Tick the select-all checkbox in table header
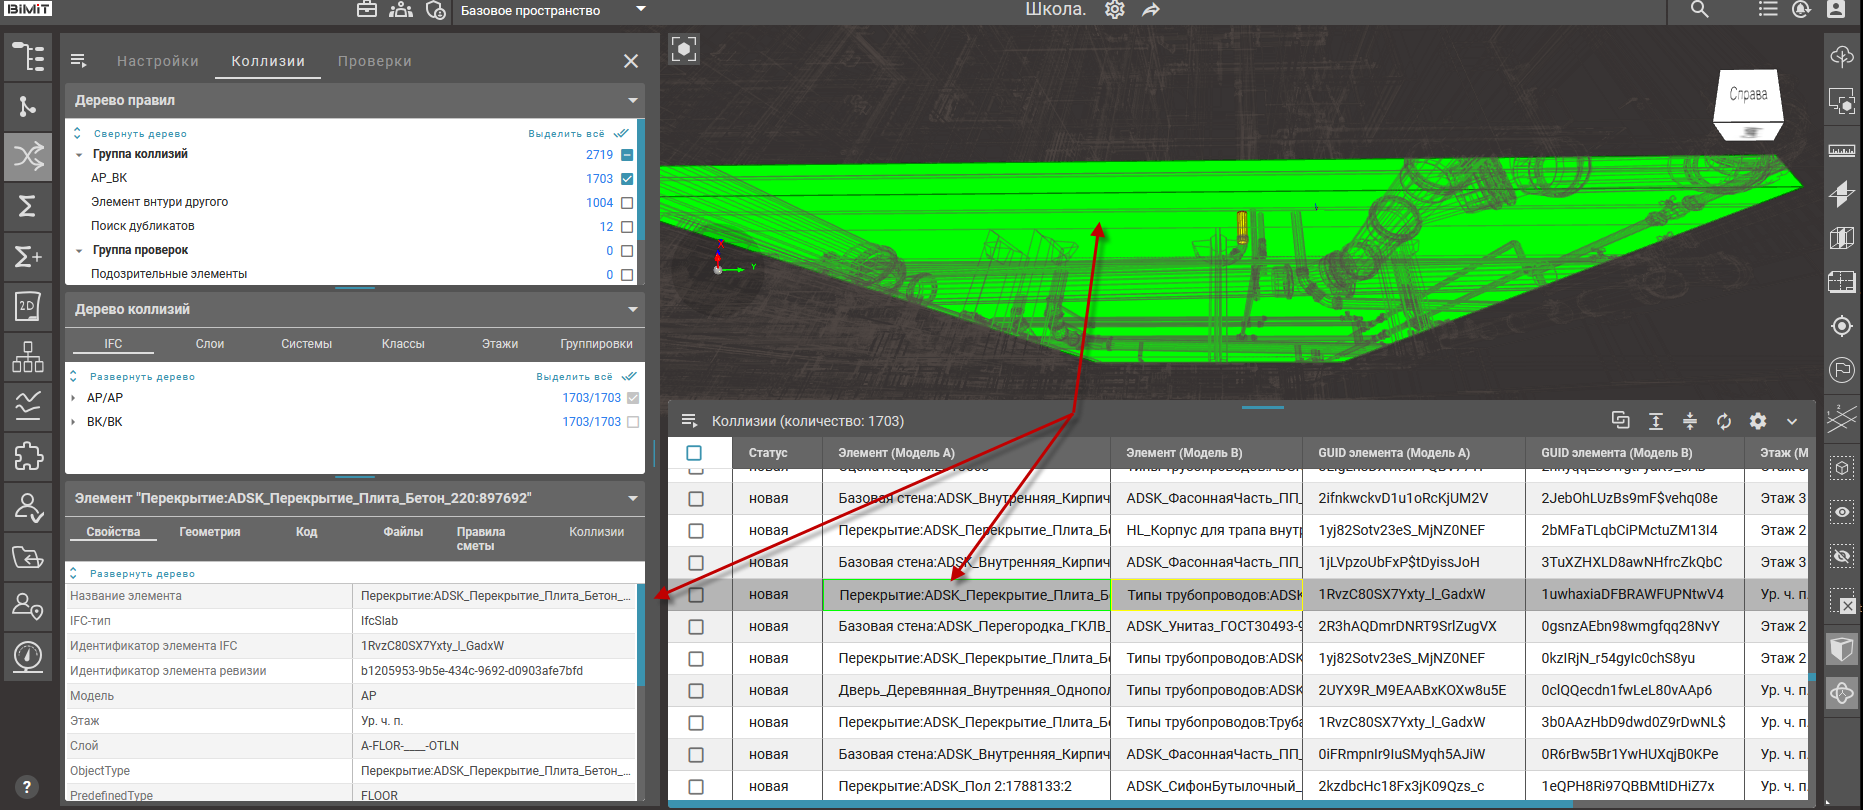Image resolution: width=1863 pixels, height=810 pixels. click(x=694, y=453)
